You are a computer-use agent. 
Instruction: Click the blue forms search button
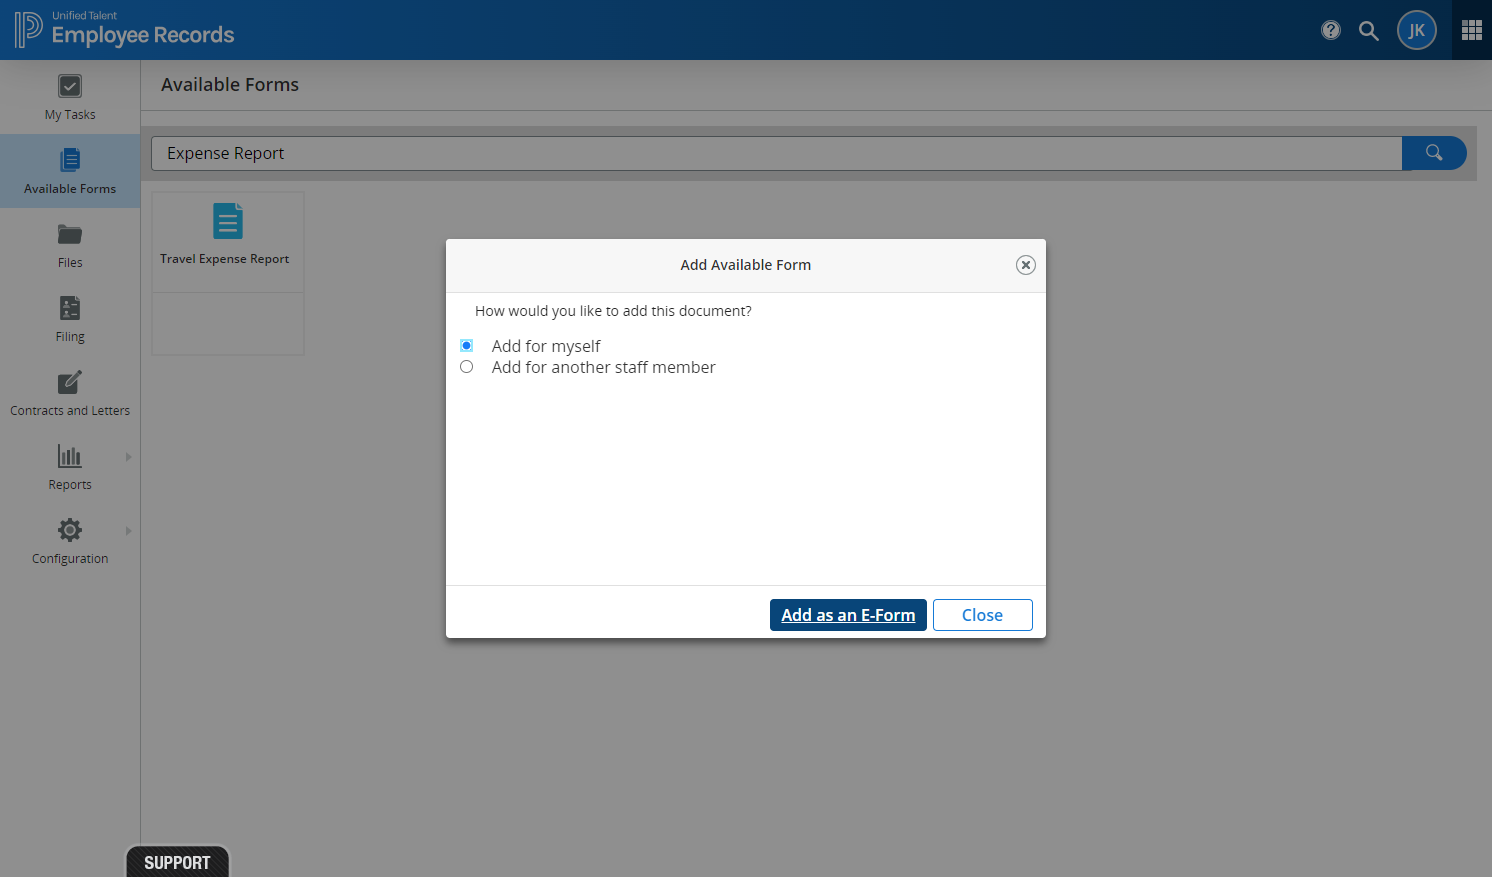pos(1434,153)
